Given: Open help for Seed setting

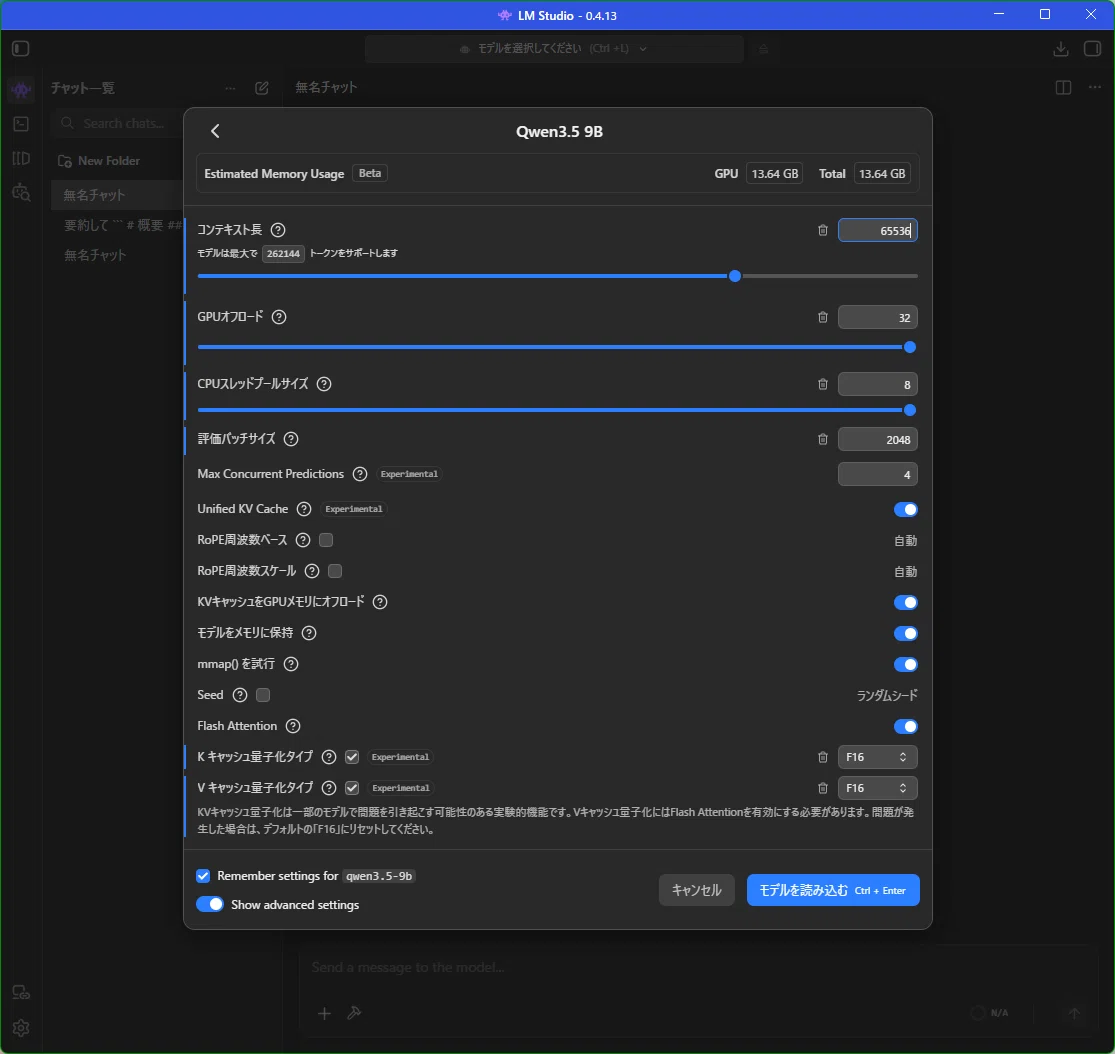Looking at the screenshot, I should (x=240, y=695).
